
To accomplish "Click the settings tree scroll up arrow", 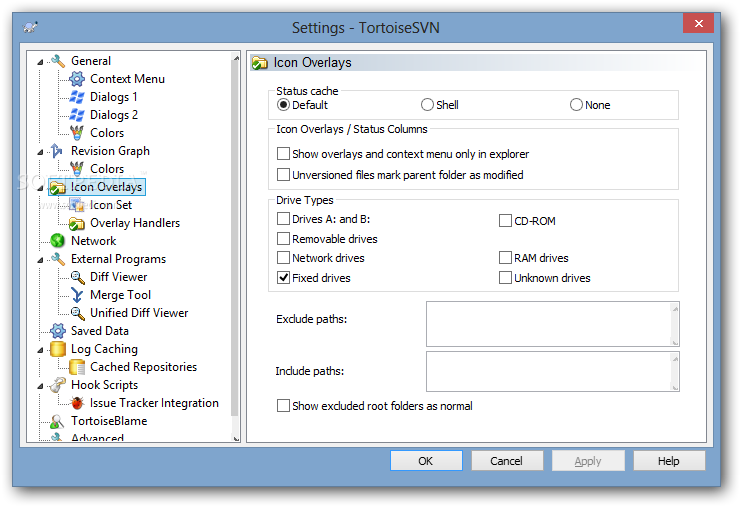I will coord(236,58).
